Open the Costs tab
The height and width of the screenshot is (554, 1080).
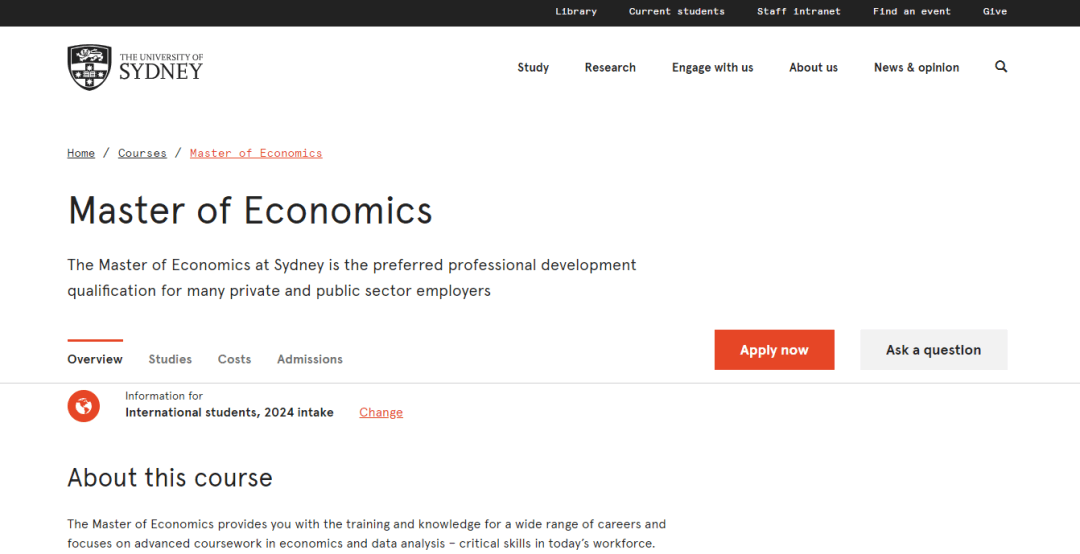click(x=234, y=359)
